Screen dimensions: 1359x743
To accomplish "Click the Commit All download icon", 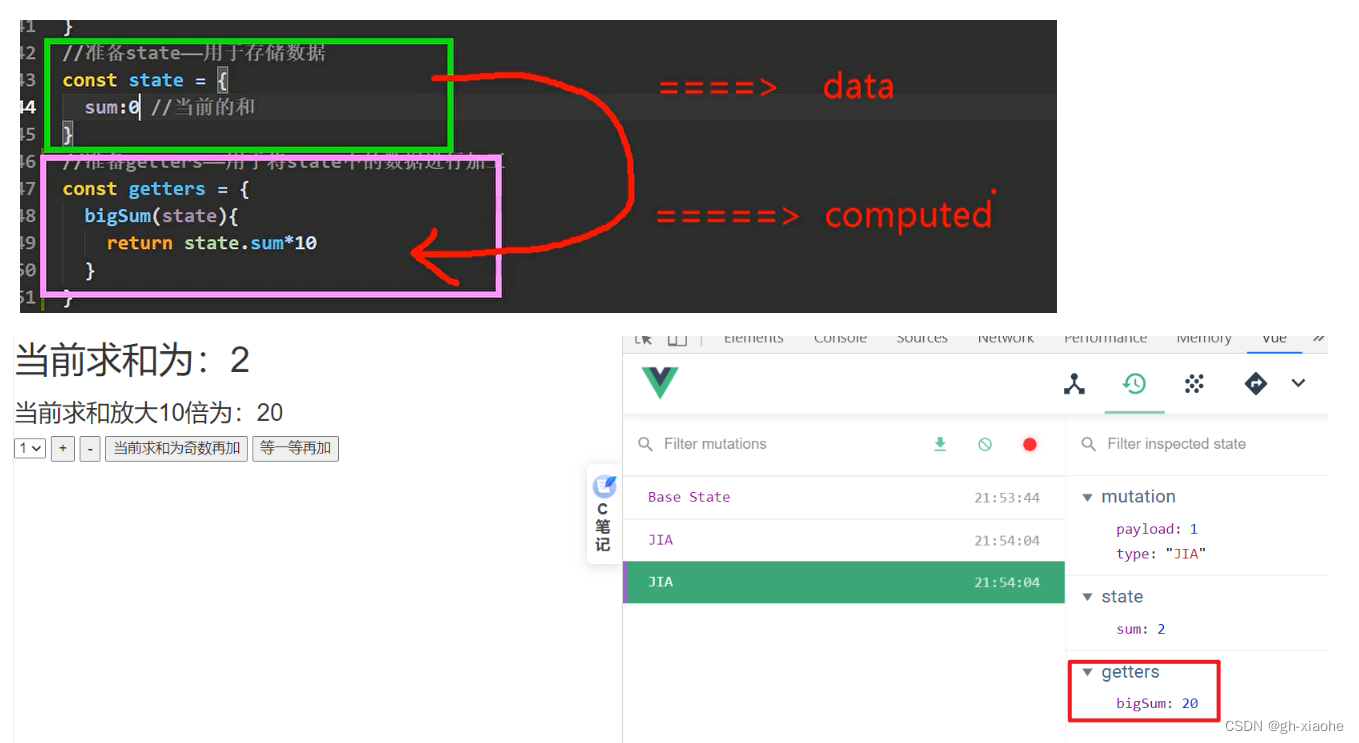I will (940, 444).
